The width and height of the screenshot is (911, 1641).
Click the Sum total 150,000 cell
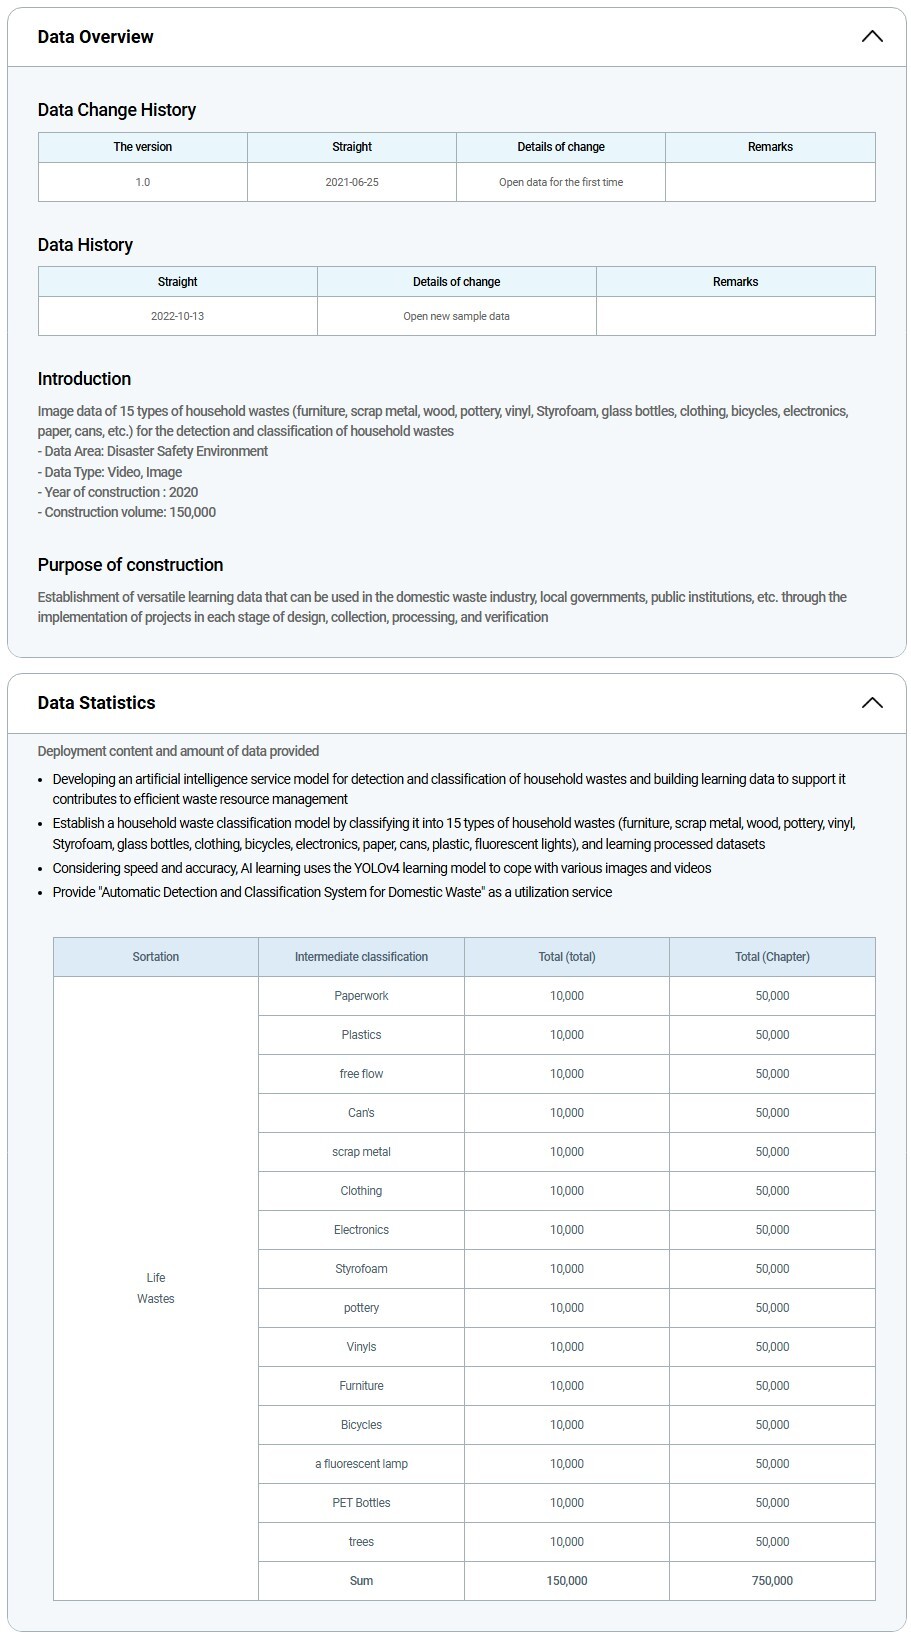[567, 1581]
